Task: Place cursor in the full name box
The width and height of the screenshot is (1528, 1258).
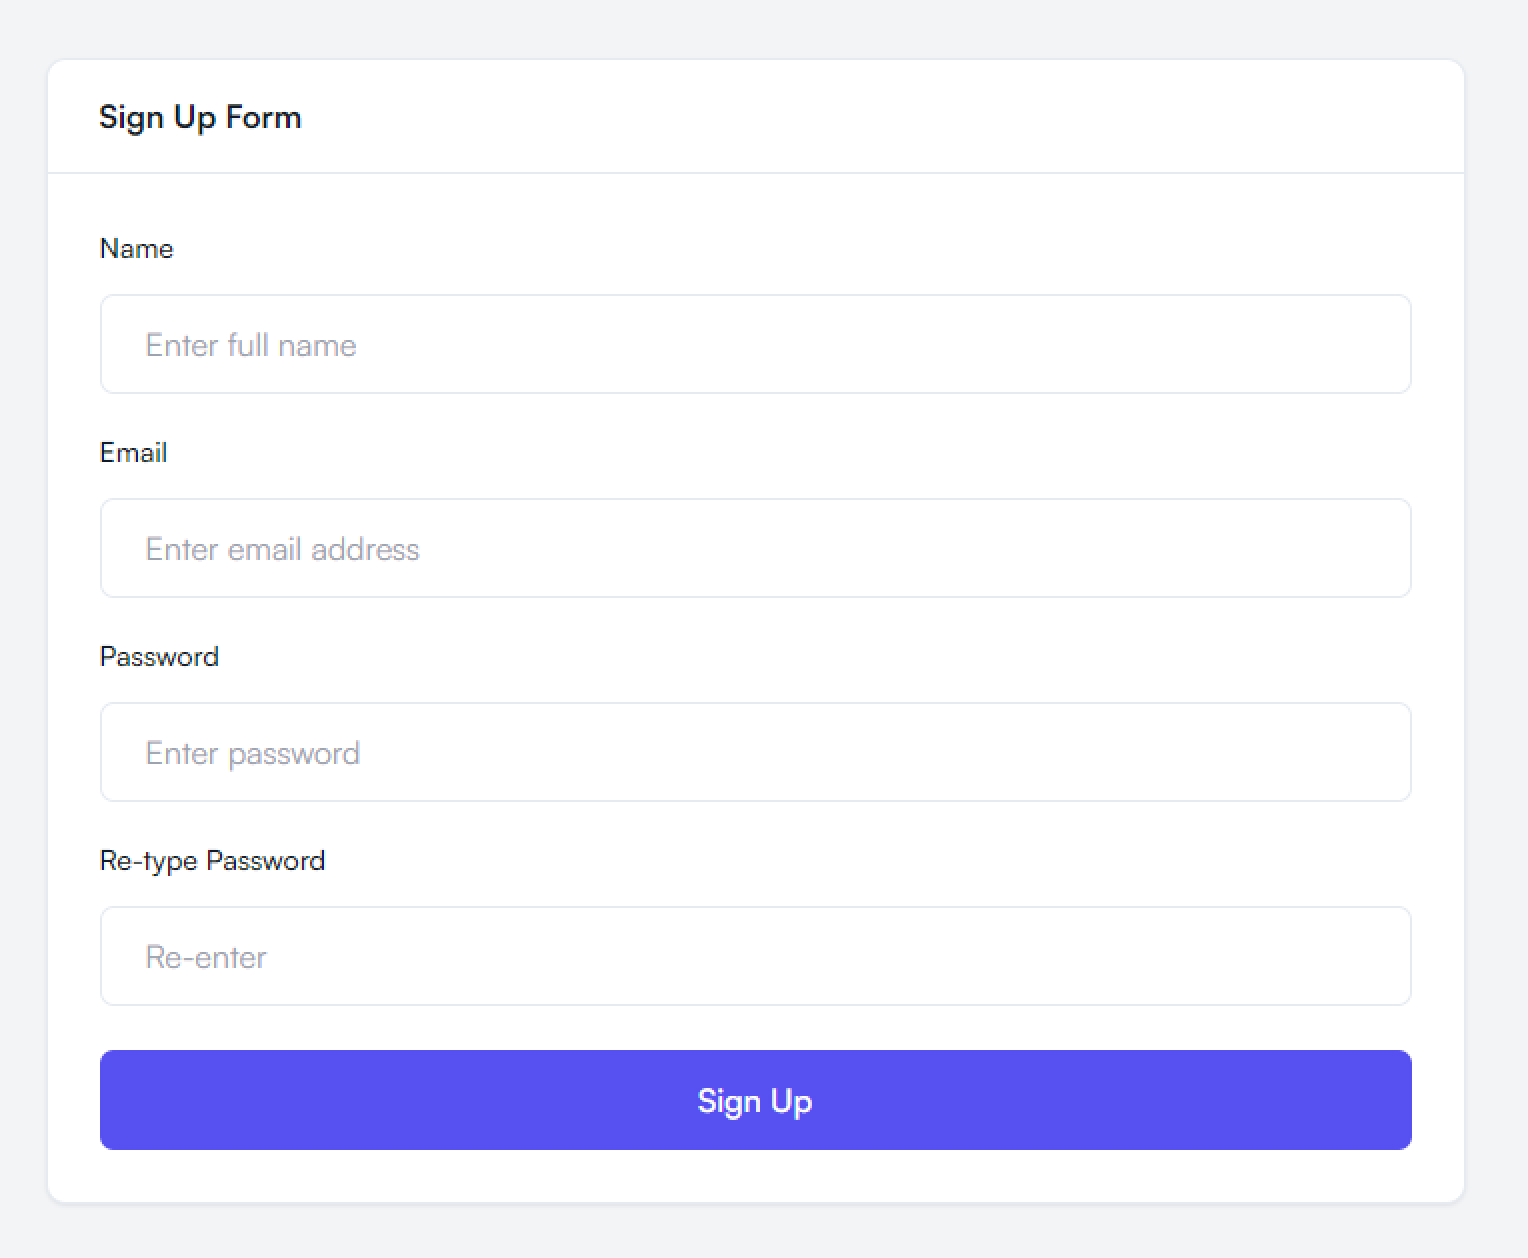Action: (755, 344)
